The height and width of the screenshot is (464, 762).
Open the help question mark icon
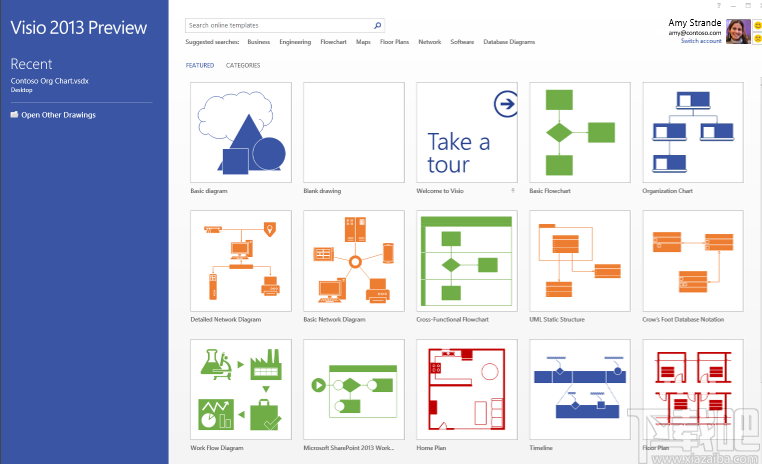click(x=719, y=6)
